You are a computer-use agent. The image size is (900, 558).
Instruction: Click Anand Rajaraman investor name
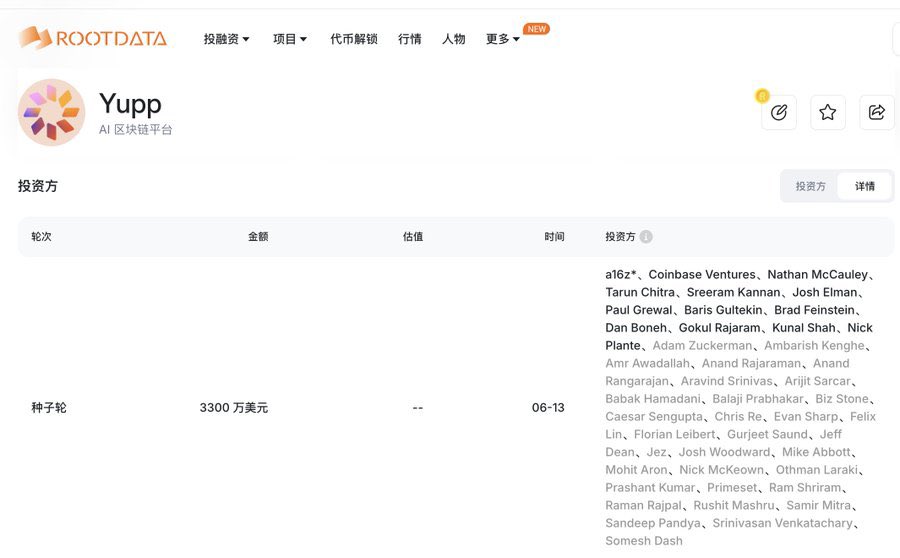coord(751,363)
